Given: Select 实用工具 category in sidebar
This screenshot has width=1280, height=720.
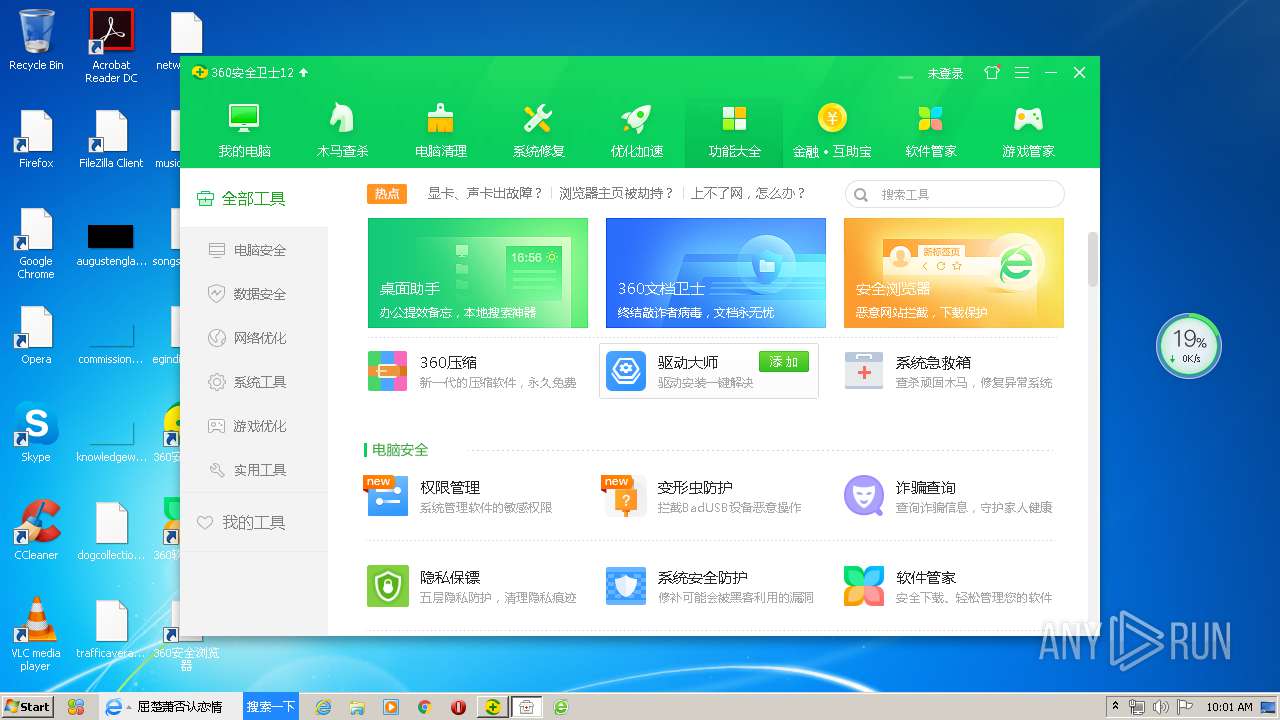Looking at the screenshot, I should 254,470.
